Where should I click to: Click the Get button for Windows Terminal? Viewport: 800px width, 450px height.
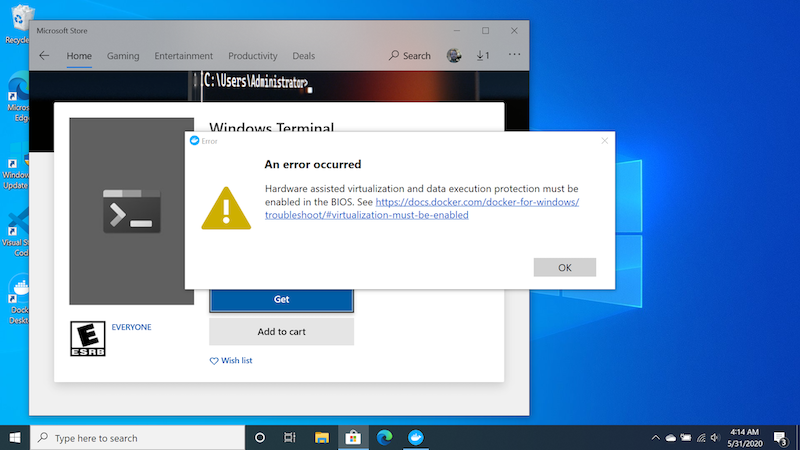(x=281, y=299)
